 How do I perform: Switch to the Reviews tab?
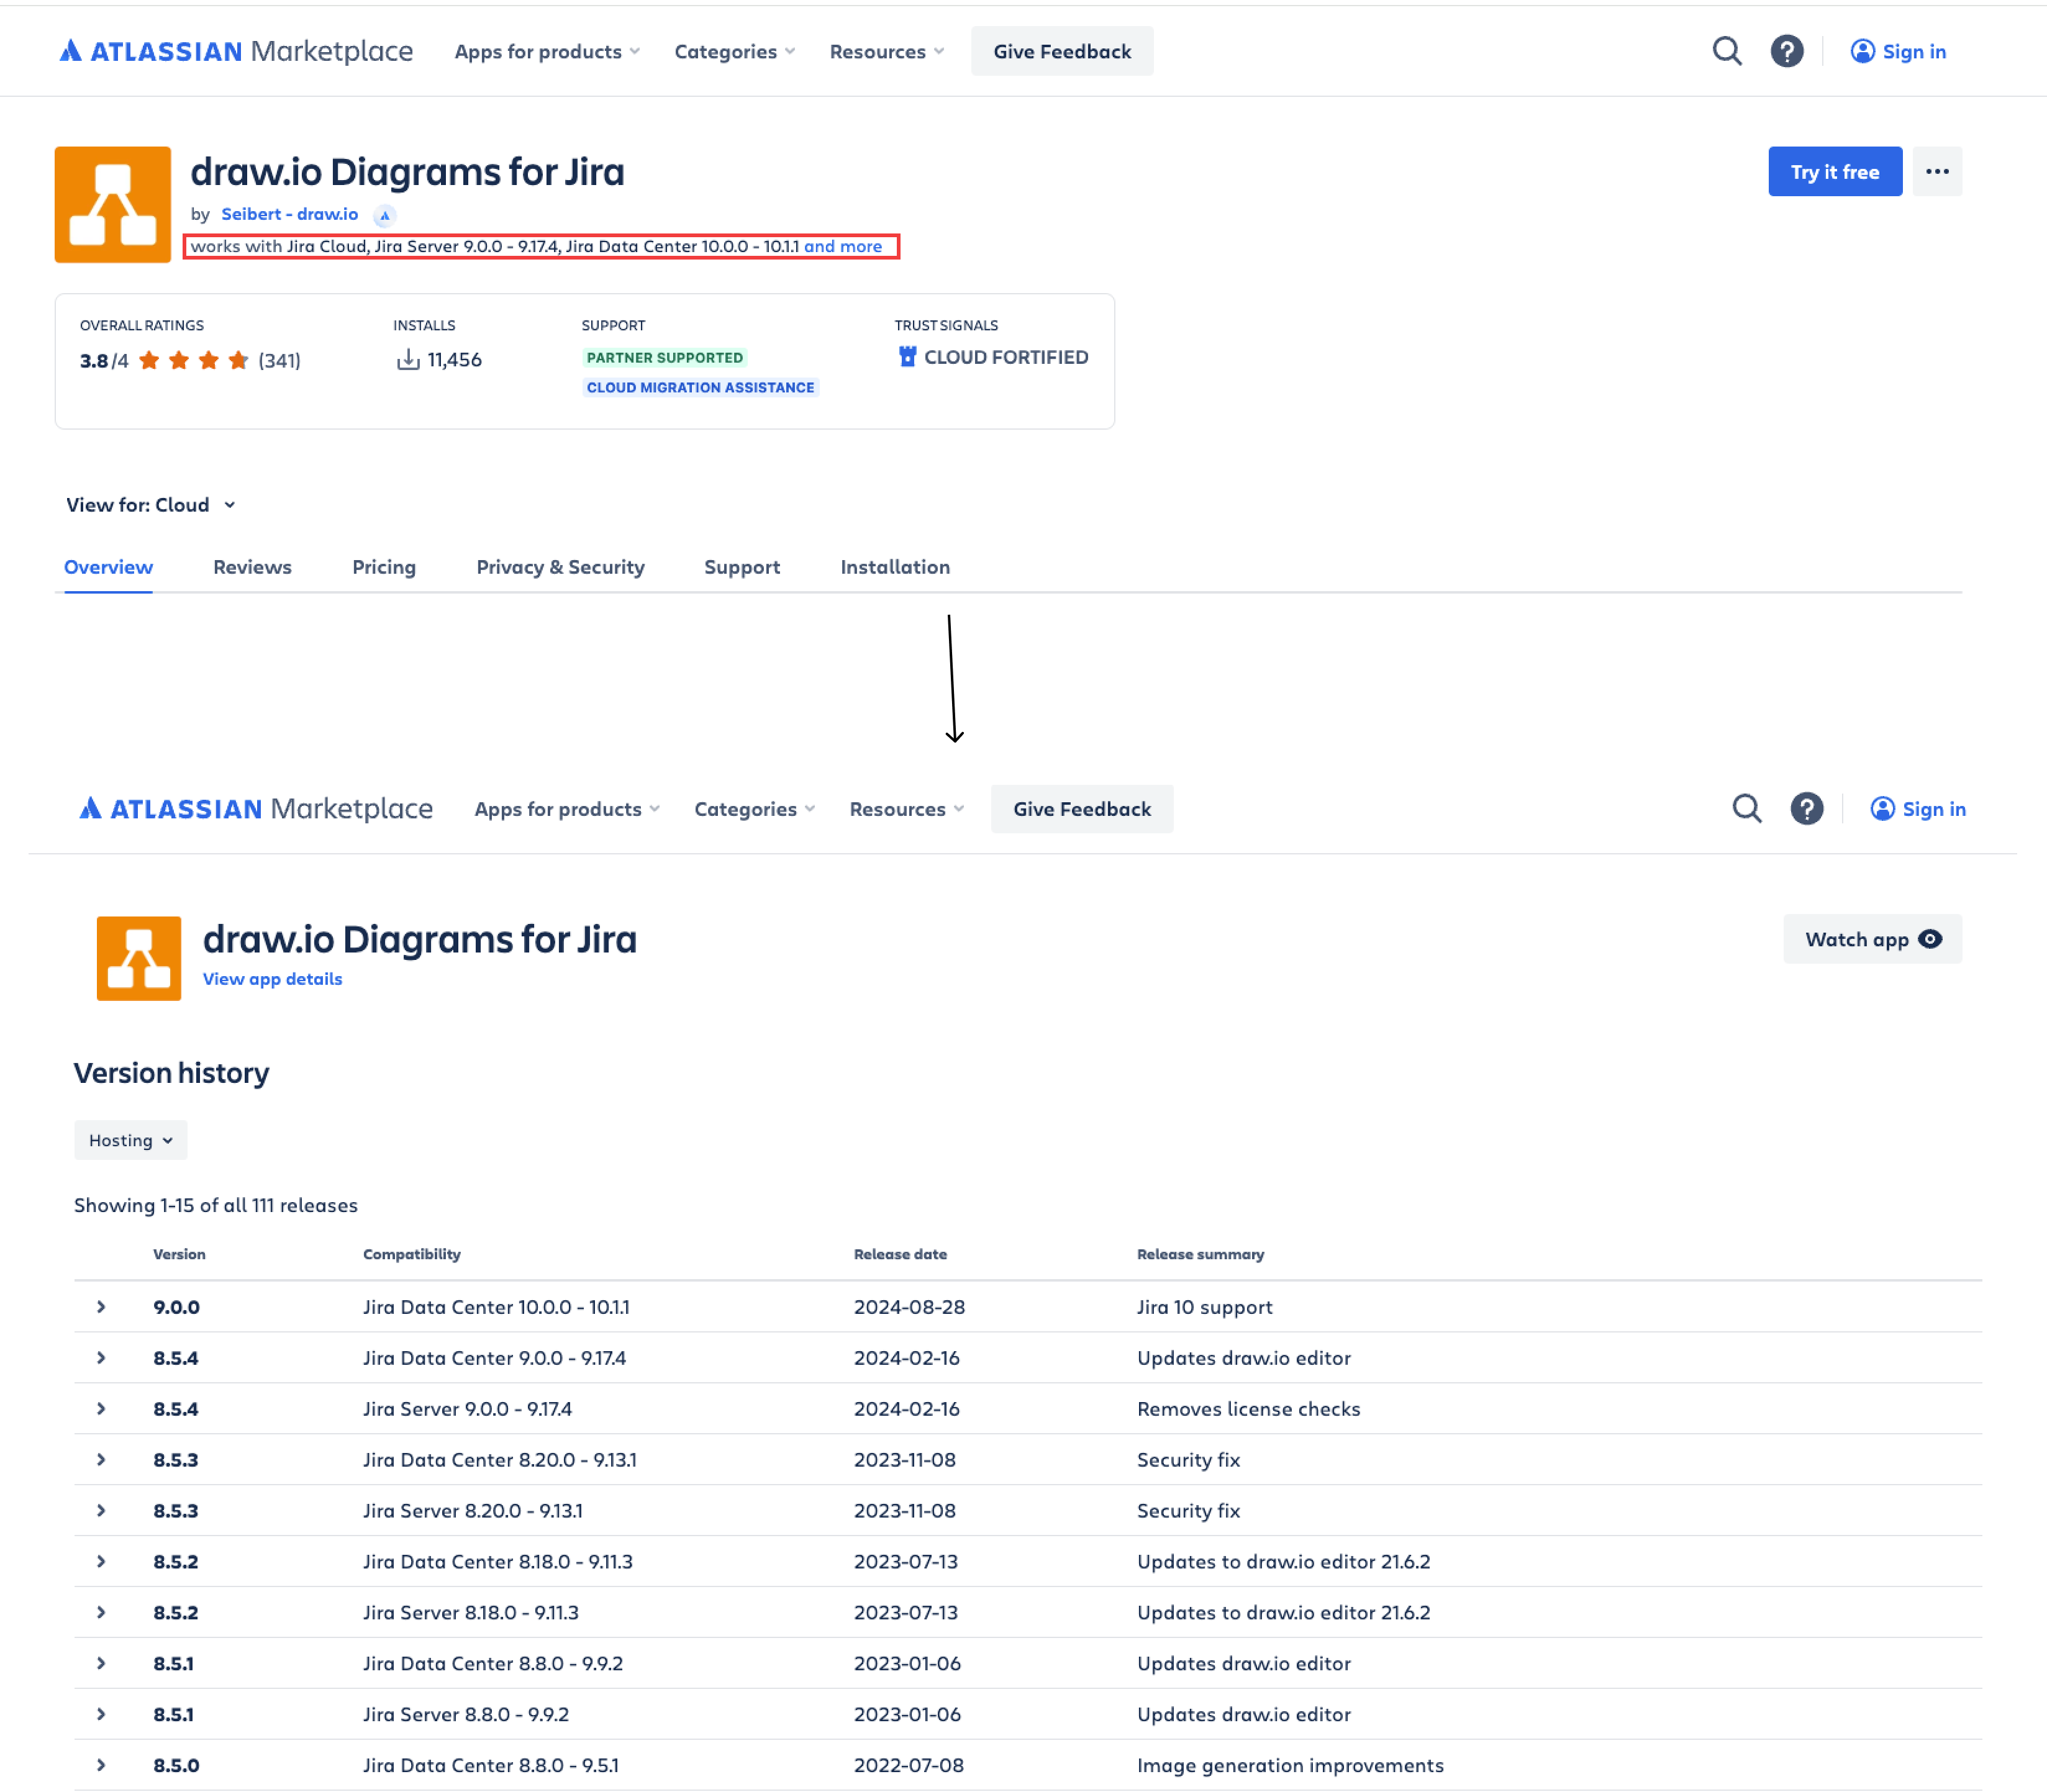(252, 567)
